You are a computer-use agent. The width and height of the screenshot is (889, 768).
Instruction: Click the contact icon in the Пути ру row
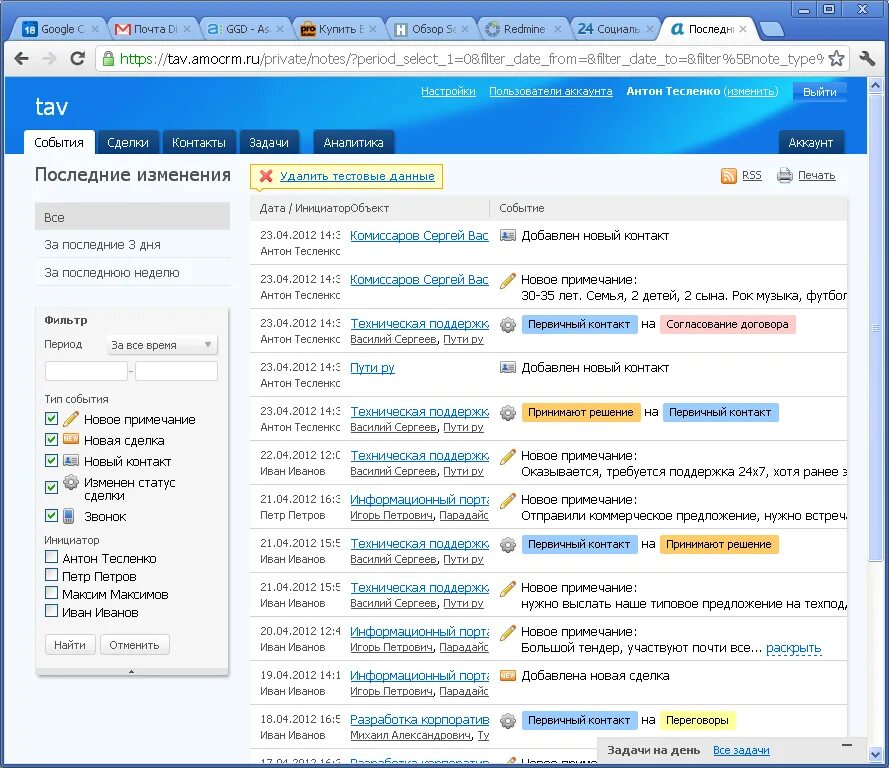click(x=507, y=368)
